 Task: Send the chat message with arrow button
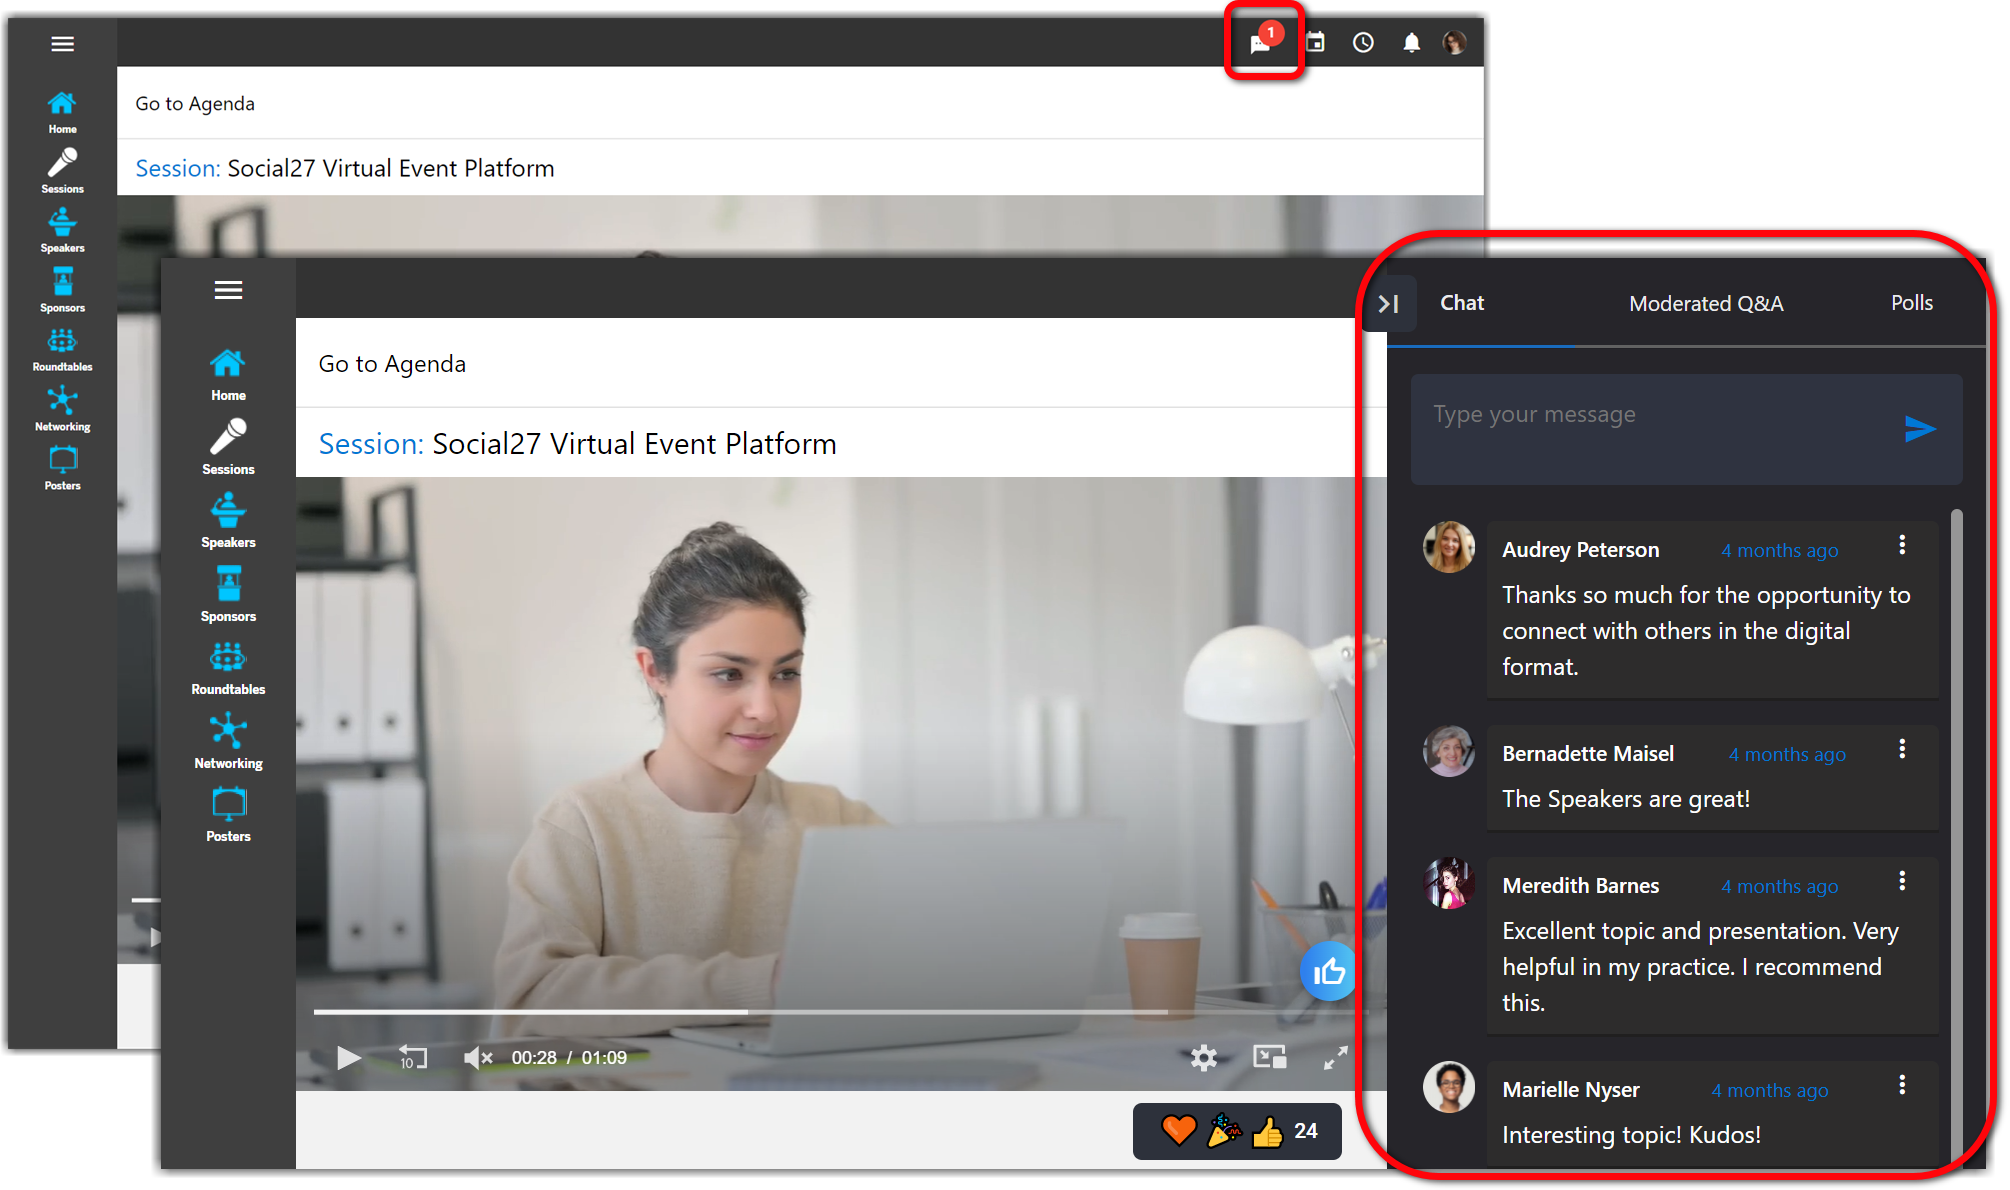[x=1919, y=429]
